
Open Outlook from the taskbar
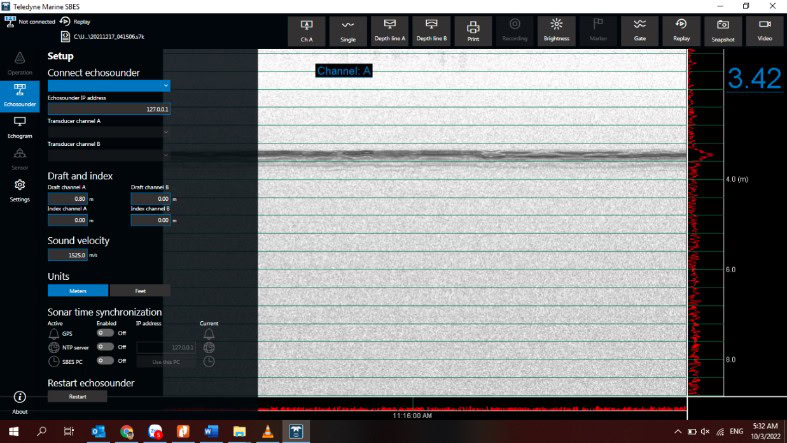pyautogui.click(x=98, y=431)
